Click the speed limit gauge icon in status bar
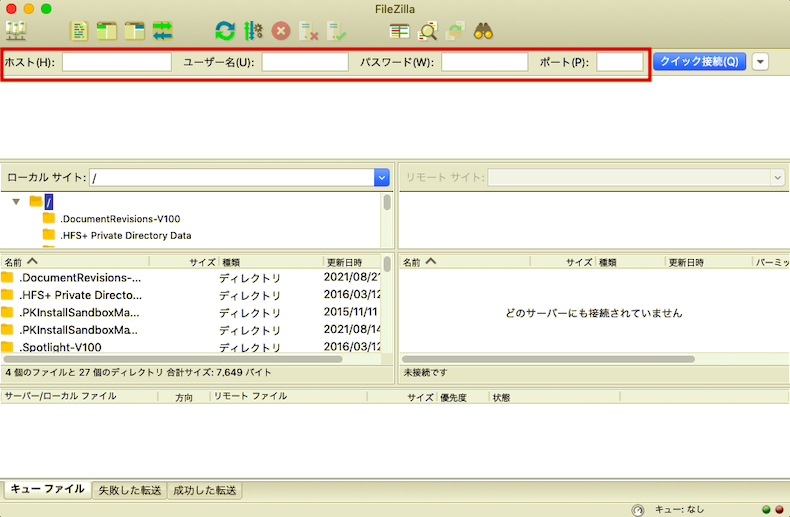 pos(637,510)
